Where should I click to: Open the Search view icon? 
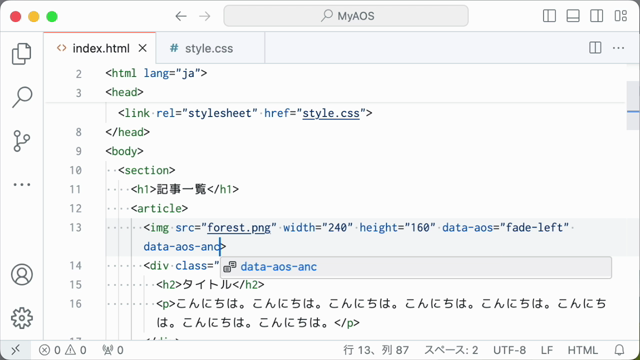pyautogui.click(x=22, y=97)
